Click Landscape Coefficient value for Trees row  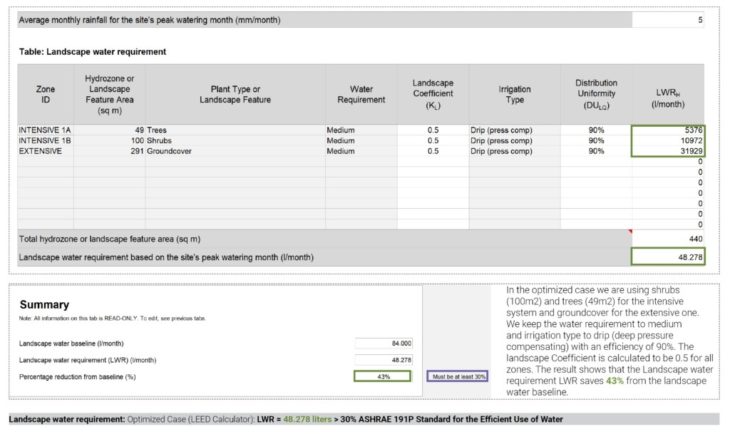click(x=433, y=130)
